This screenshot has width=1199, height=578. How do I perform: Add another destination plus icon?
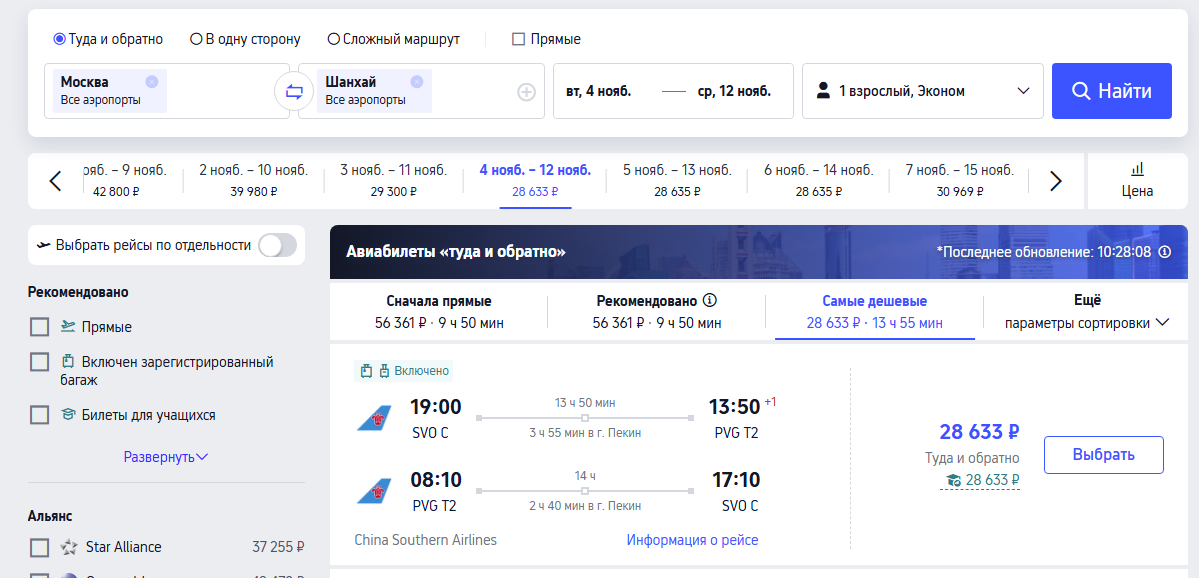click(x=526, y=93)
